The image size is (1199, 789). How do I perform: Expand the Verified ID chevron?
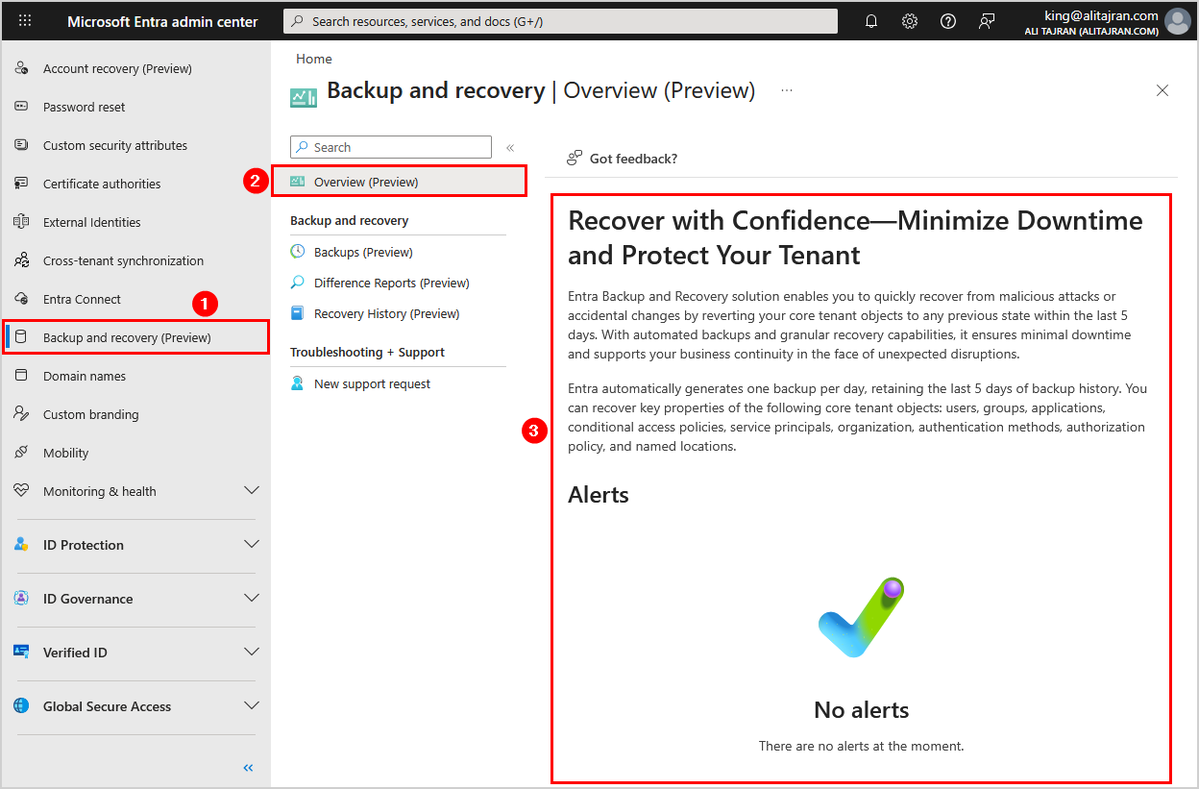click(252, 651)
